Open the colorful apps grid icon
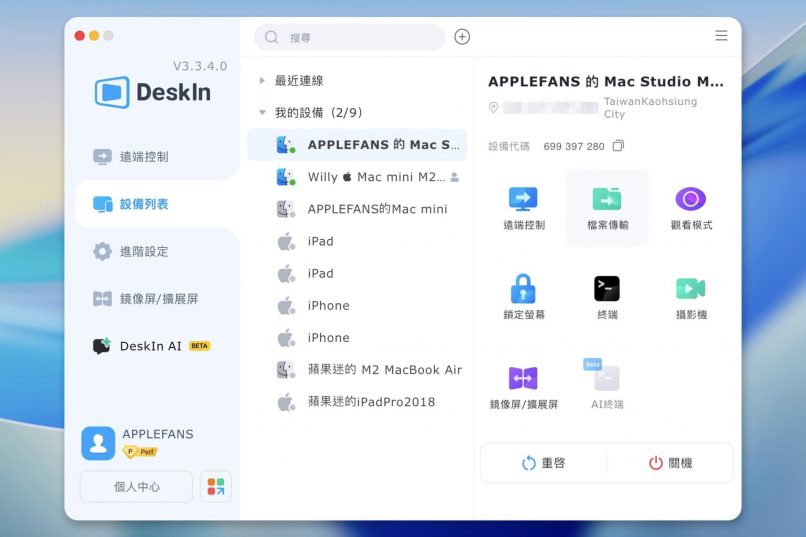The image size is (806, 537). coord(216,487)
